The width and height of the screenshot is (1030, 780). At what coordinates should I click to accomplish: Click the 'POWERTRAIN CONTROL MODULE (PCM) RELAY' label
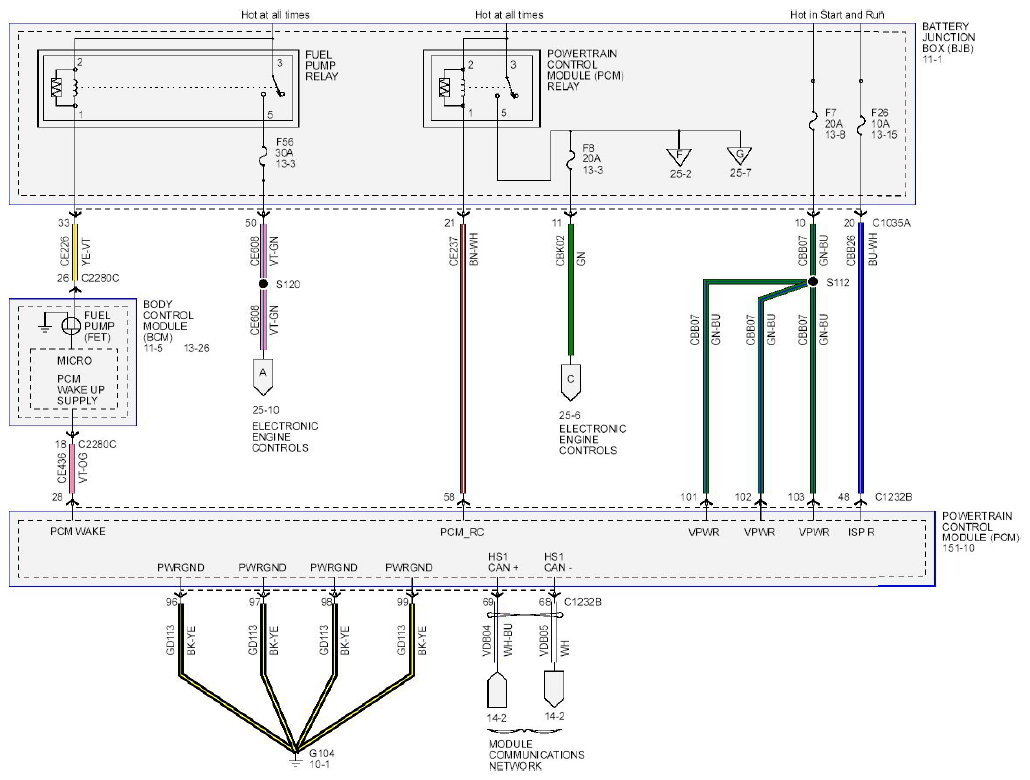pyautogui.click(x=585, y=70)
